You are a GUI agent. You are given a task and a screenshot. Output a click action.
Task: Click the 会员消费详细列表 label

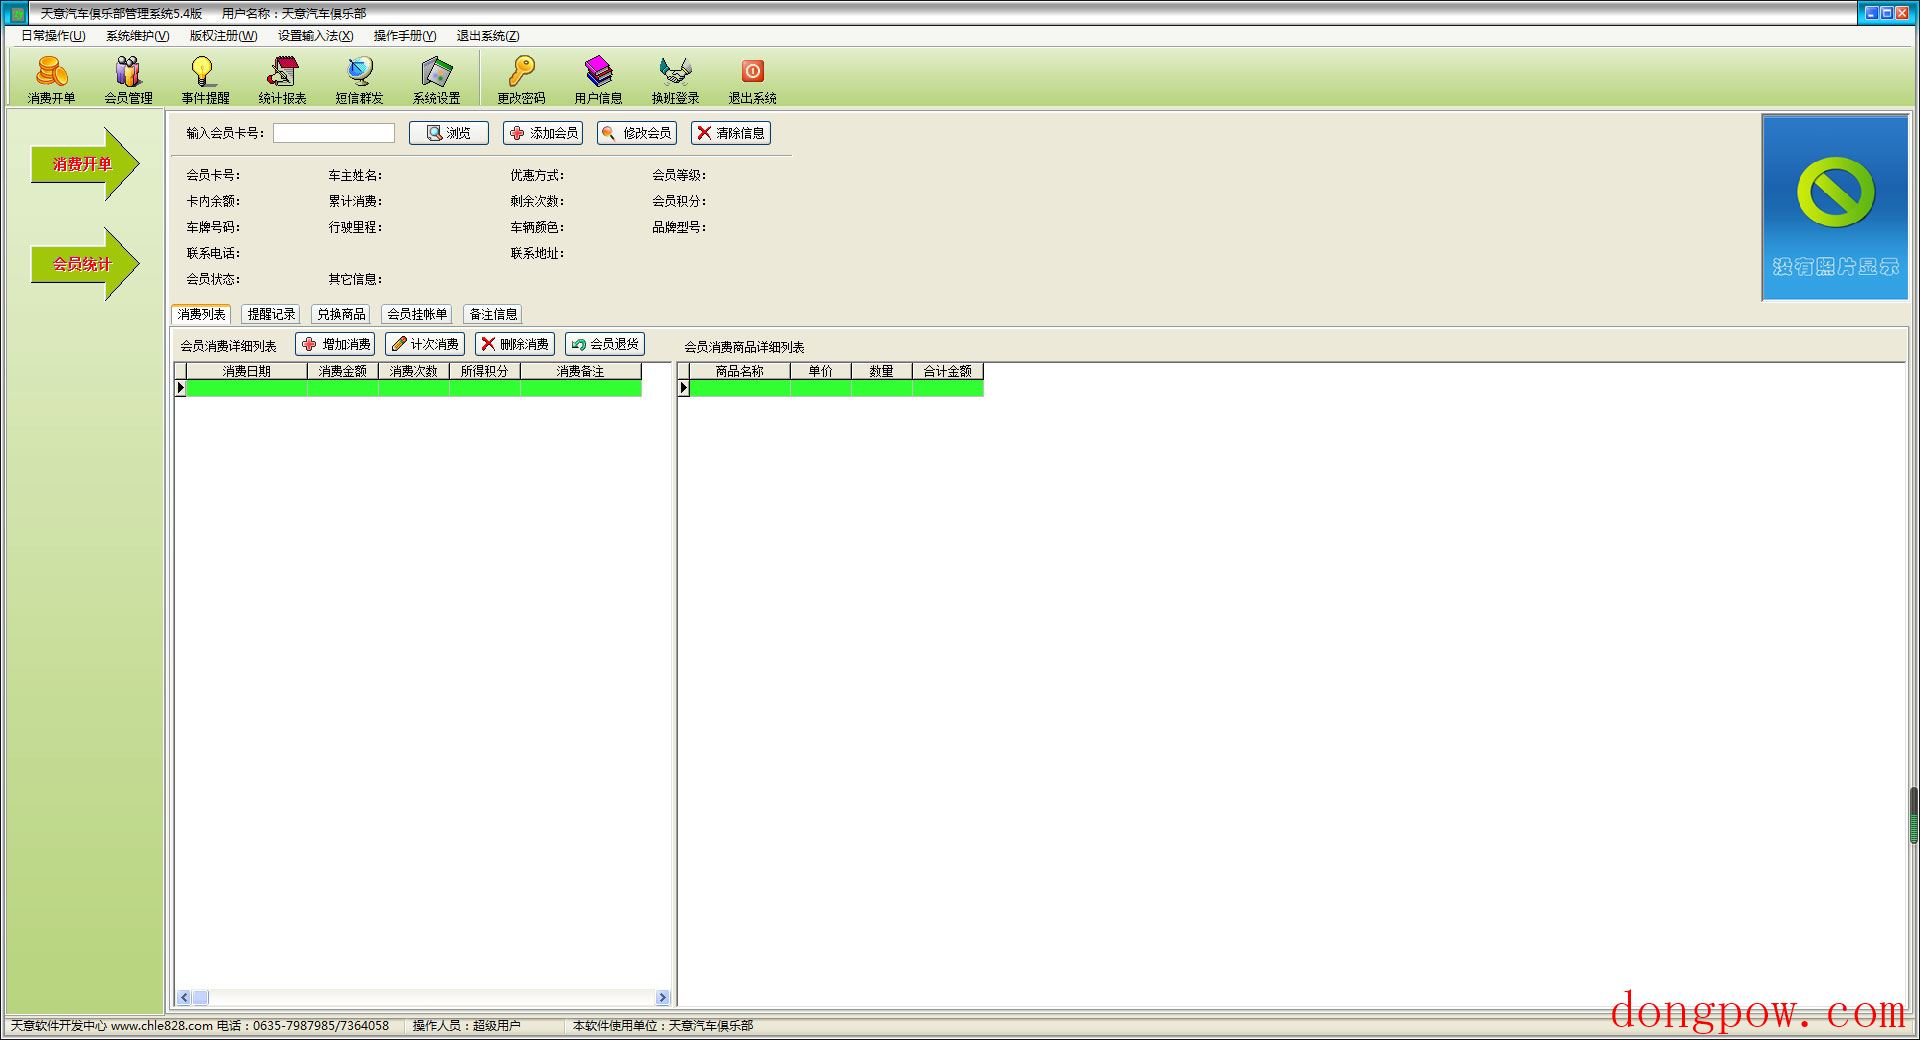point(228,347)
